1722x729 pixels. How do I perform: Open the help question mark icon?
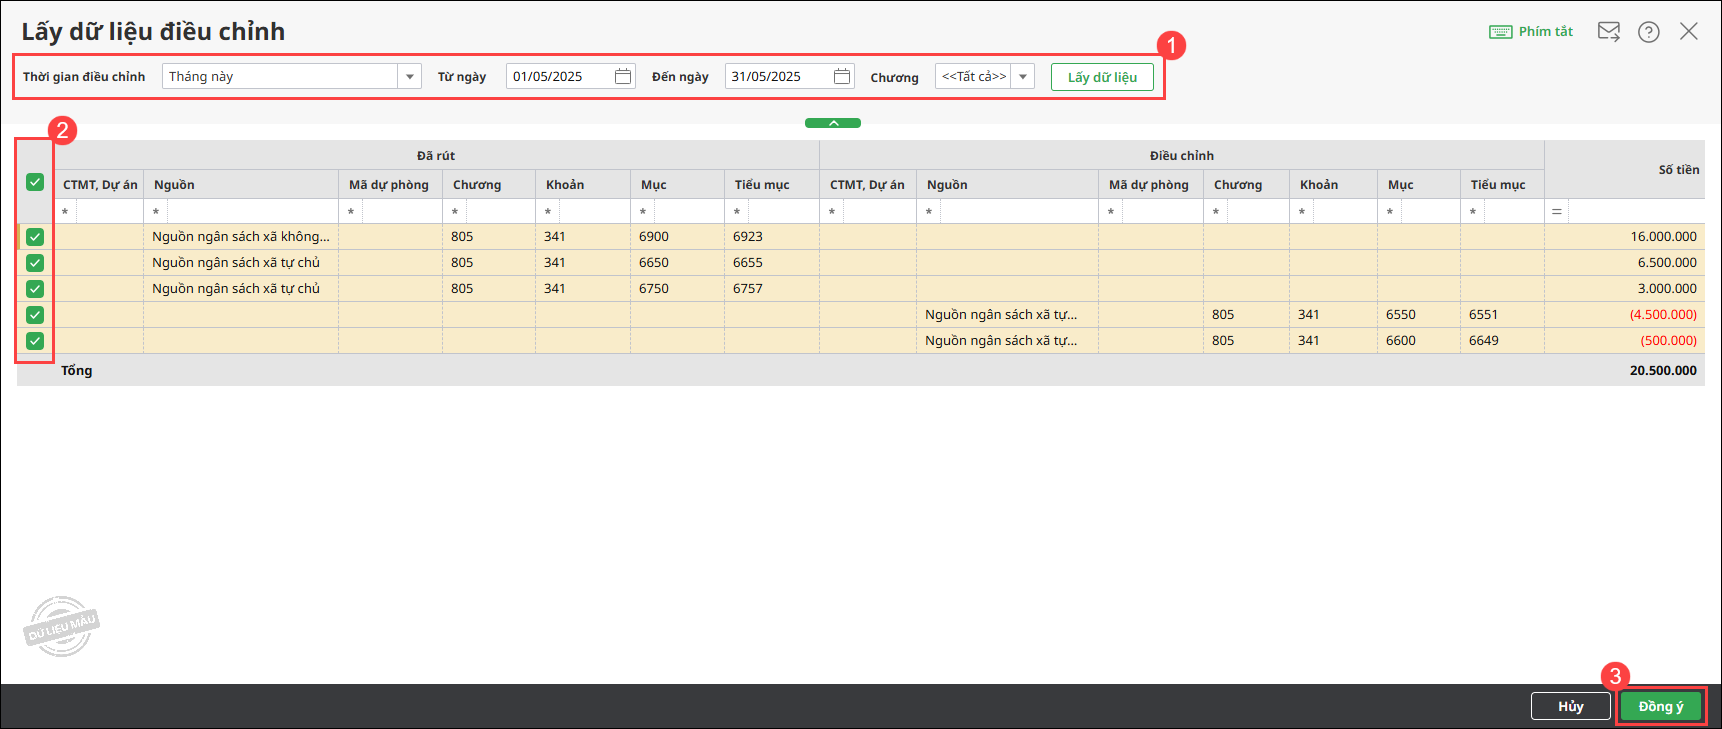1649,32
